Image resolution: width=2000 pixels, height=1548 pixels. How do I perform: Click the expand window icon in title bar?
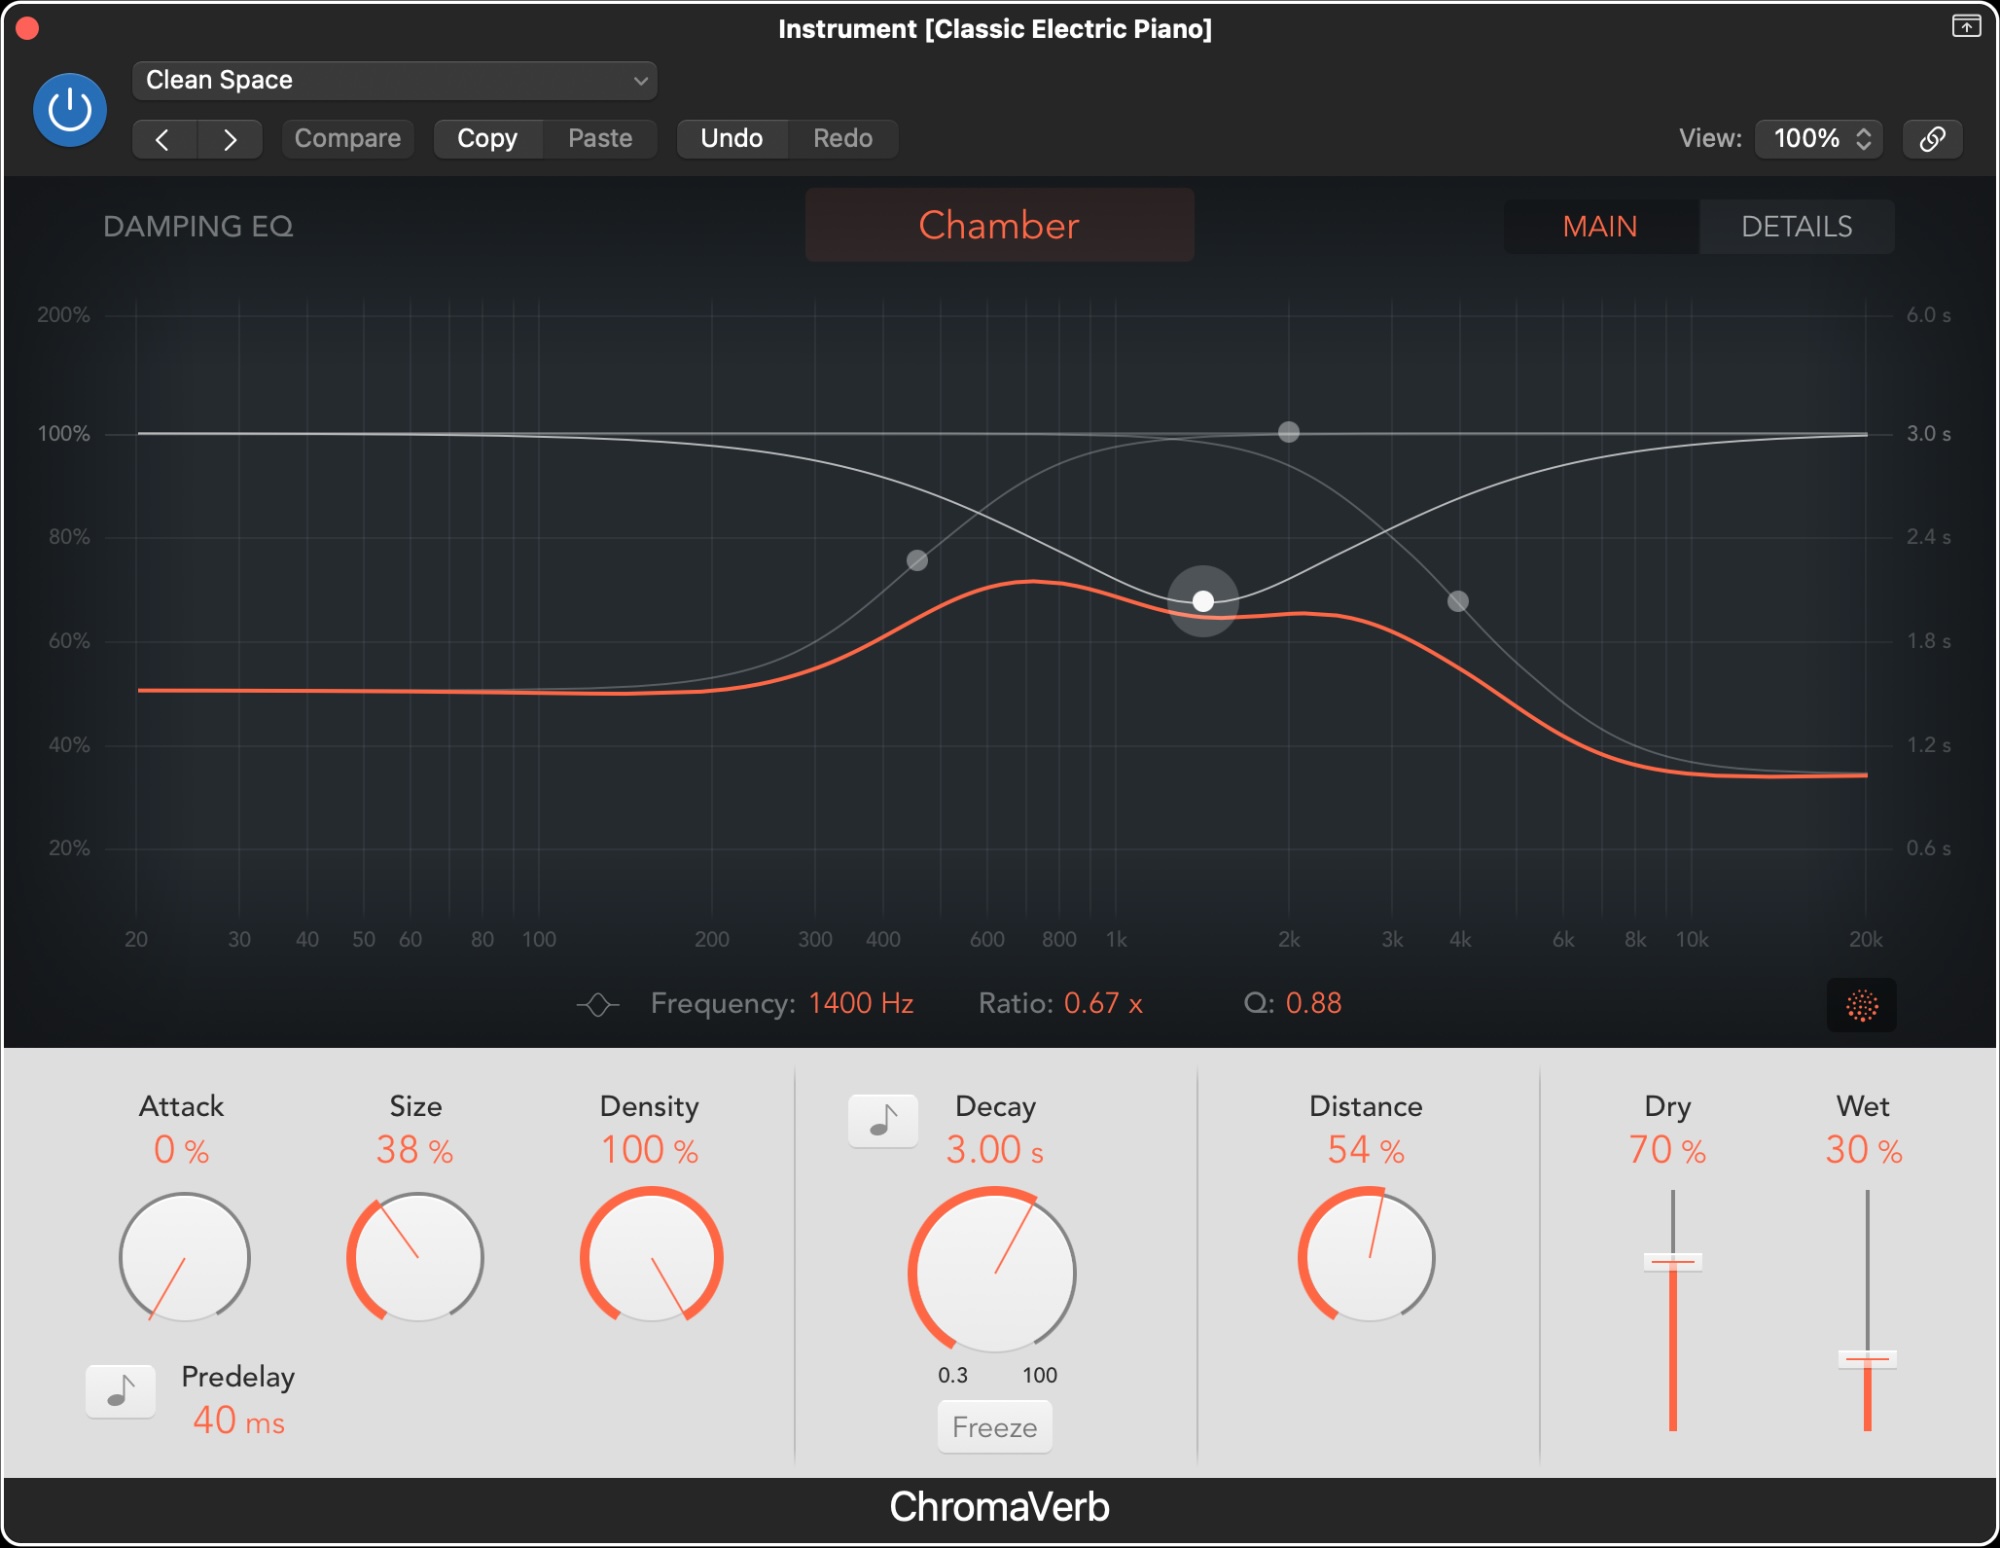tap(1965, 26)
